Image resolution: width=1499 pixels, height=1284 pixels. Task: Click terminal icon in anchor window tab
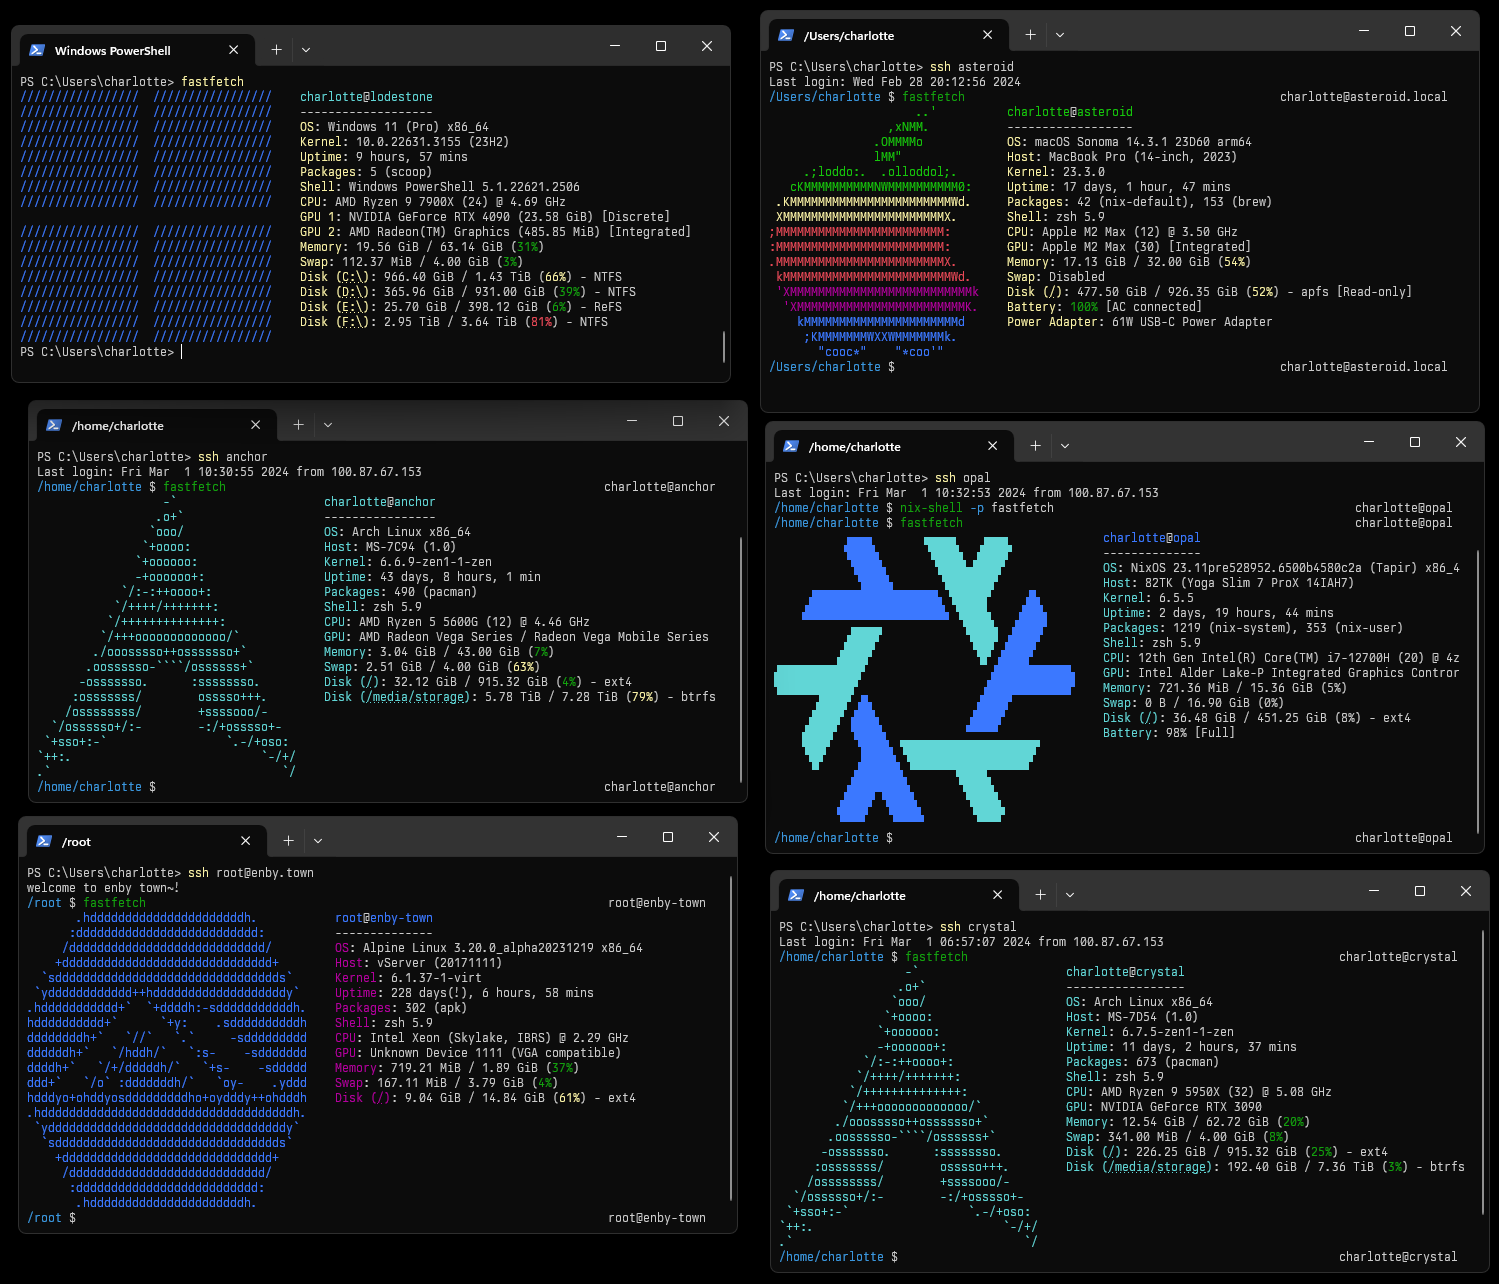[x=54, y=425]
